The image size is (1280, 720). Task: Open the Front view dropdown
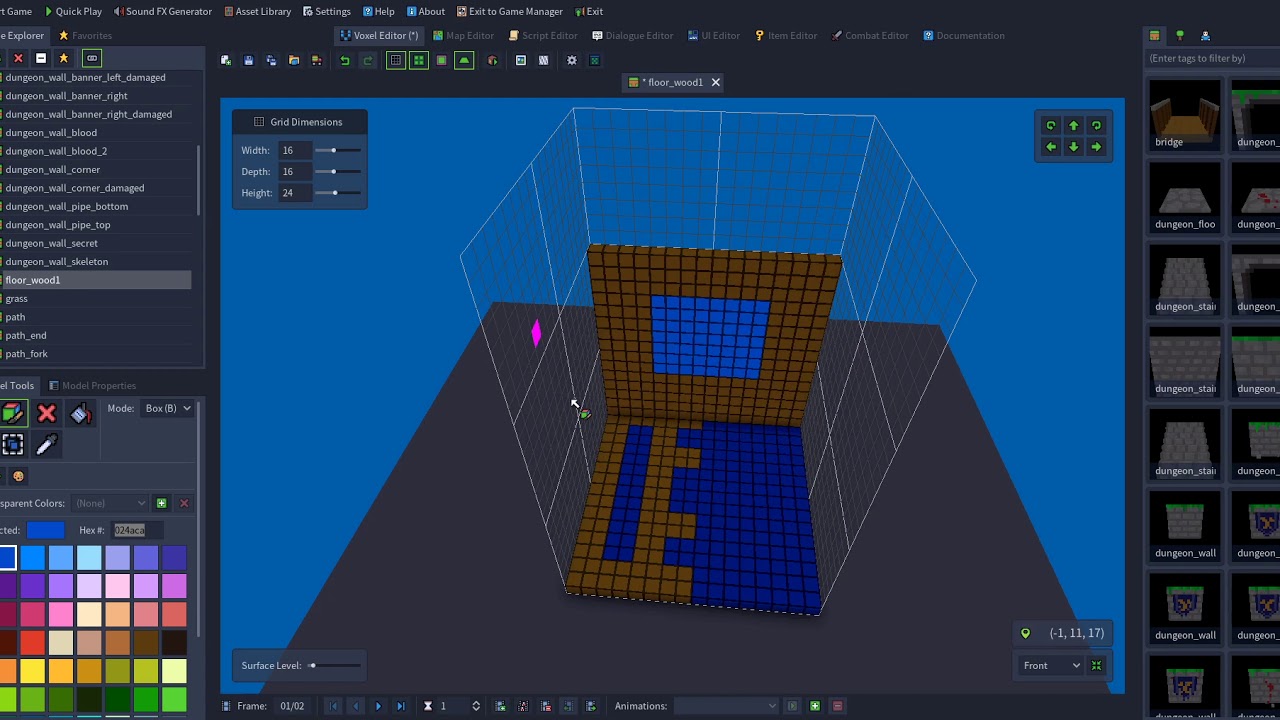(x=1051, y=665)
